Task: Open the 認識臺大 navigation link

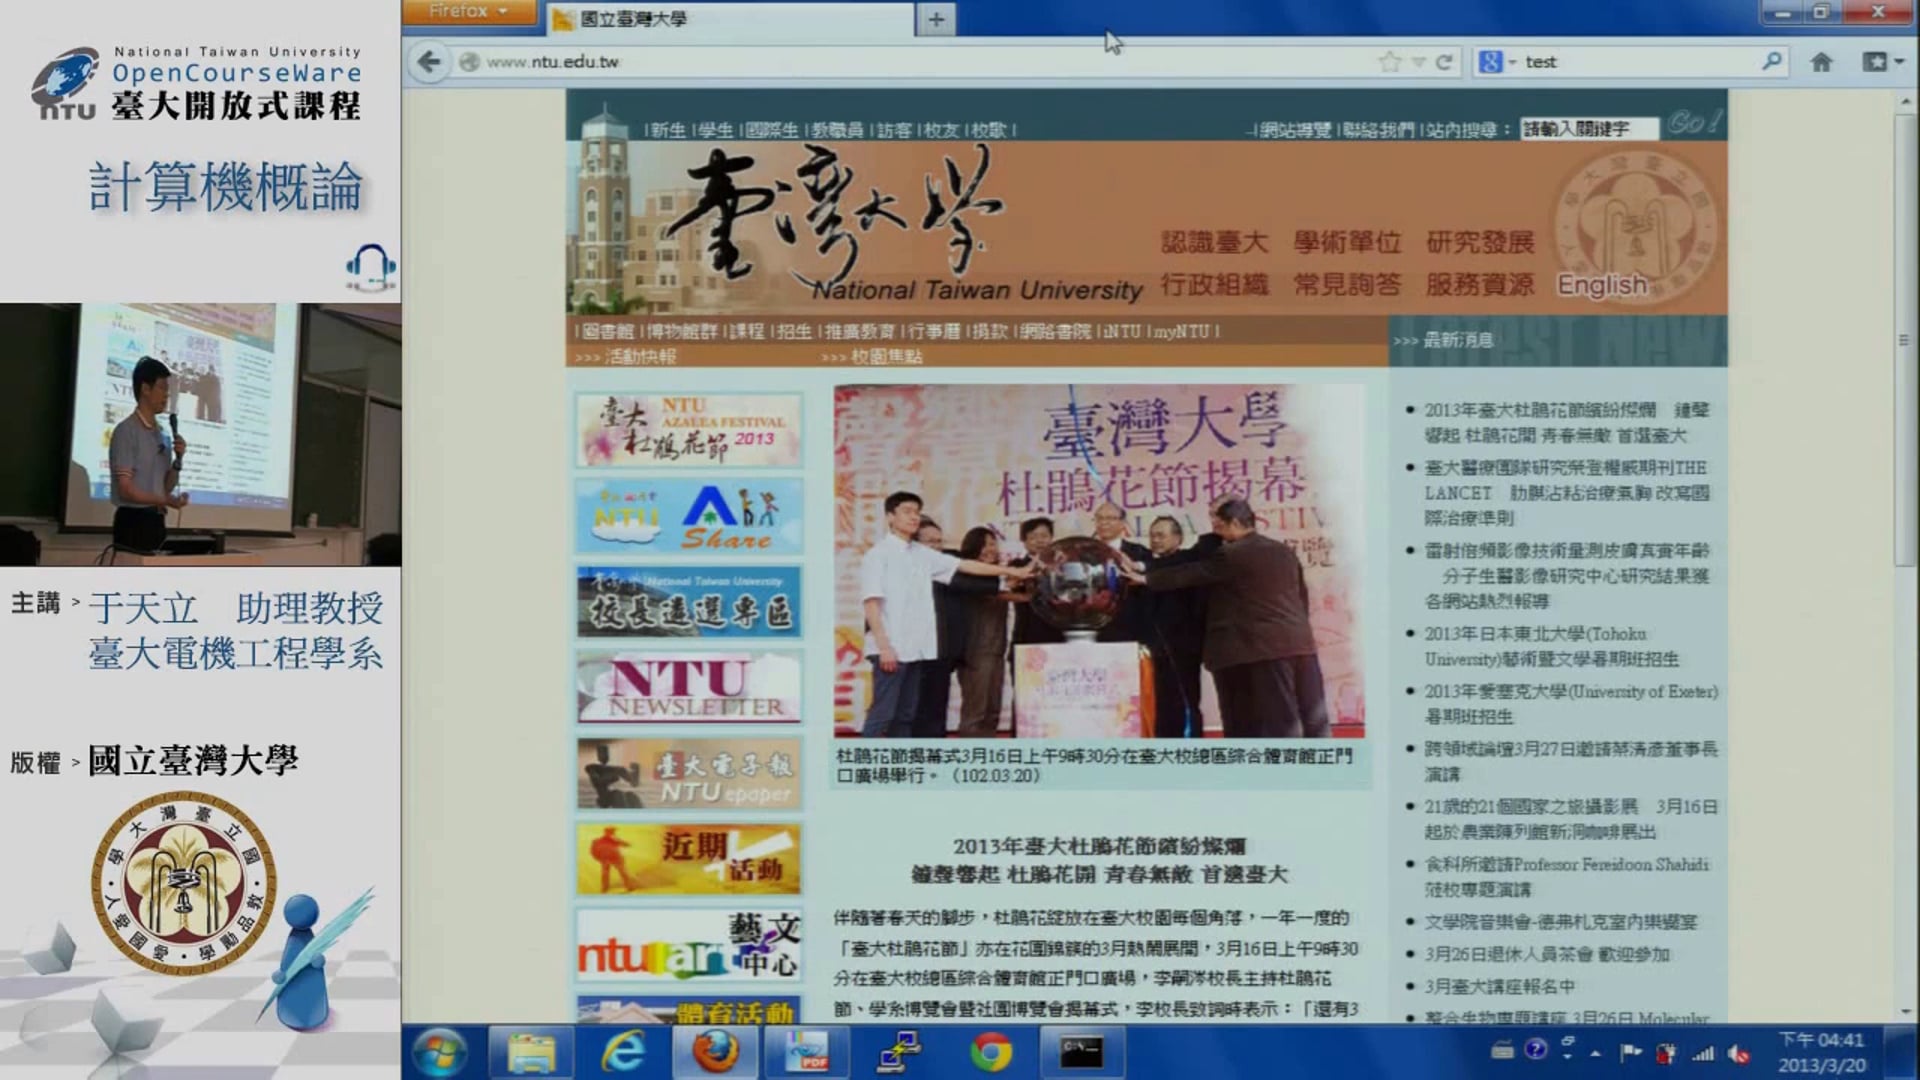Action: point(1214,242)
